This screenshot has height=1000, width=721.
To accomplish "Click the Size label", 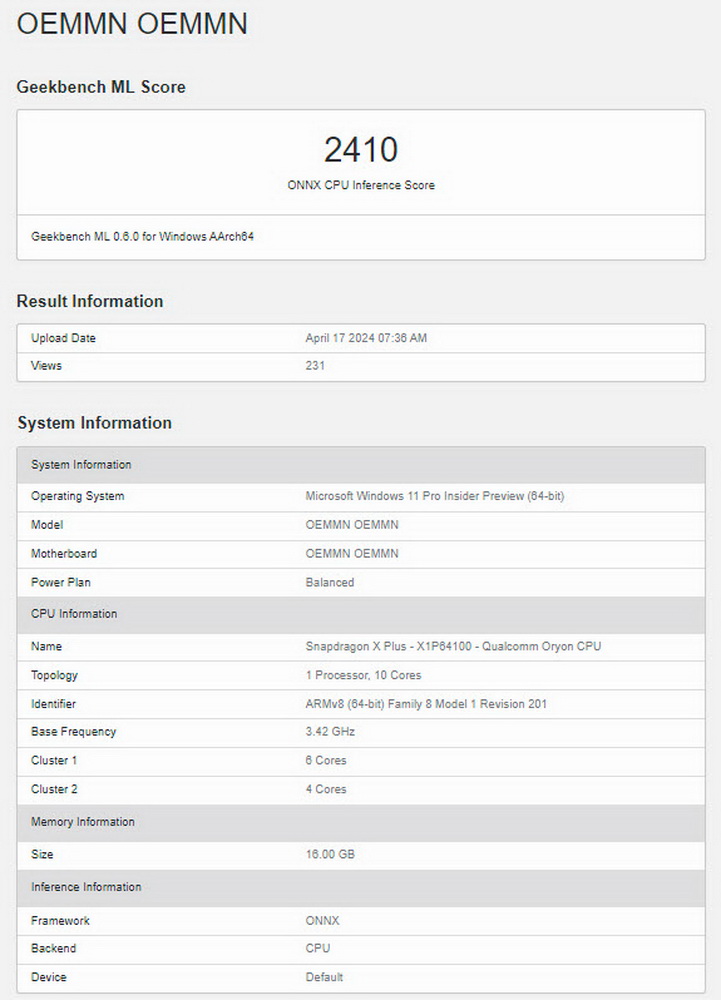I will pos(42,854).
